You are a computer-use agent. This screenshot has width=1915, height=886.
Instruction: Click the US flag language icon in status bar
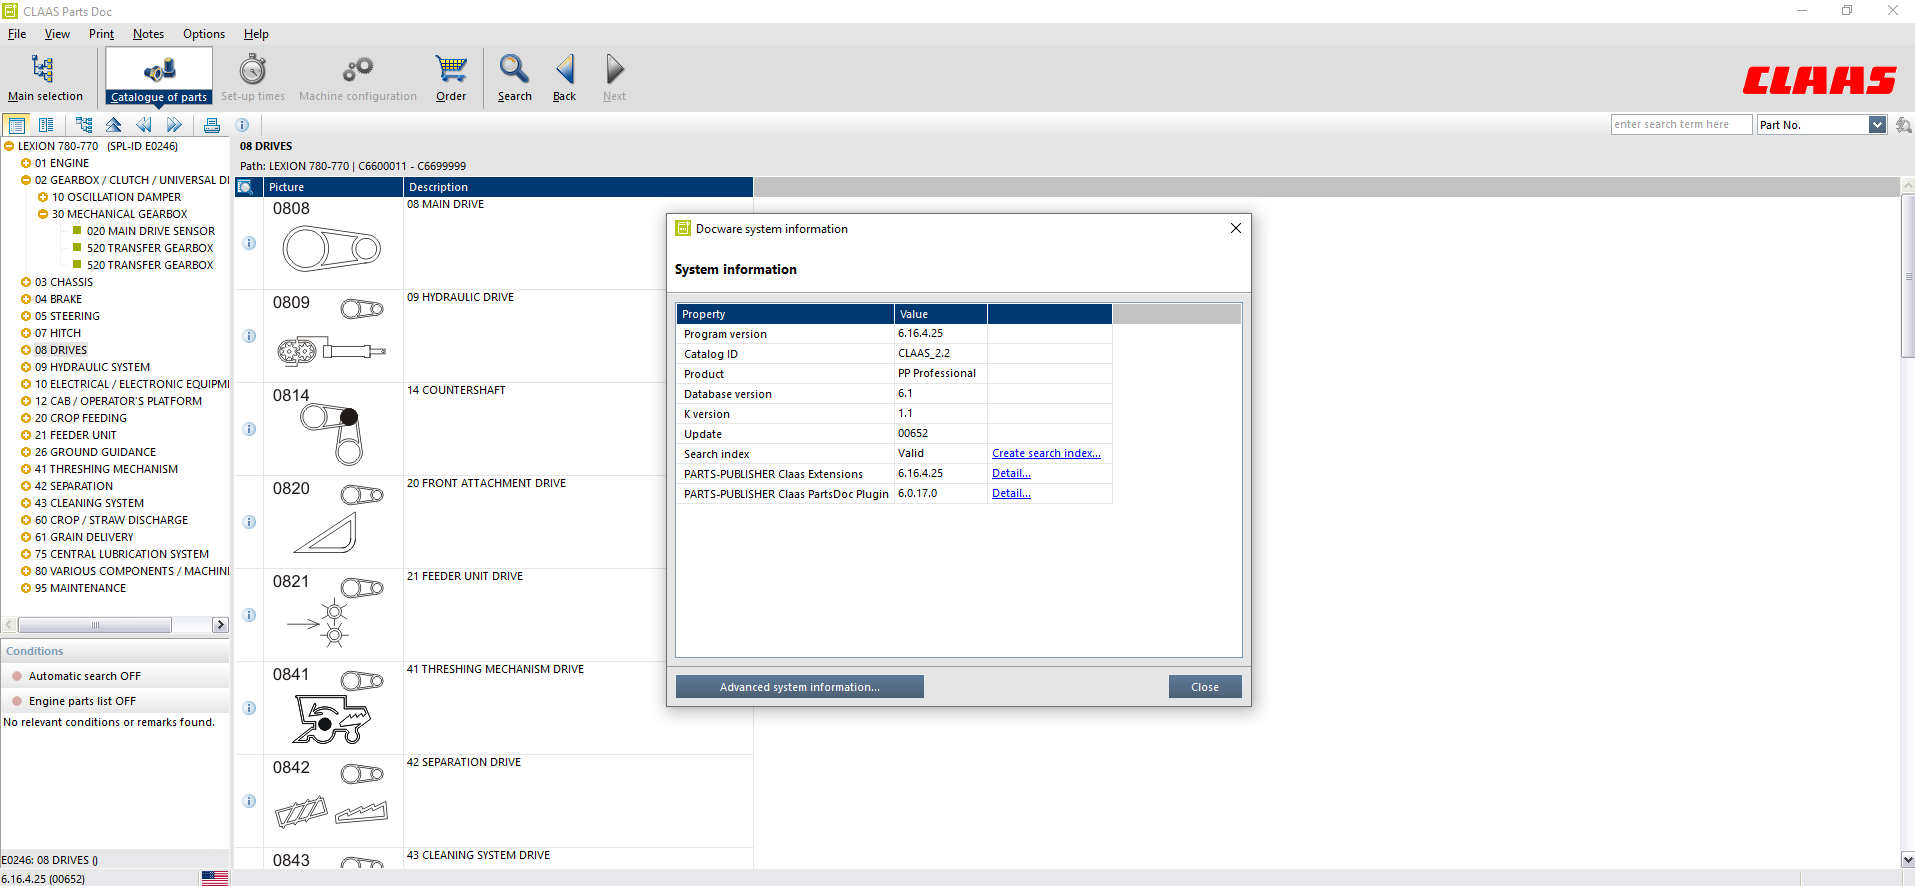coord(214,878)
